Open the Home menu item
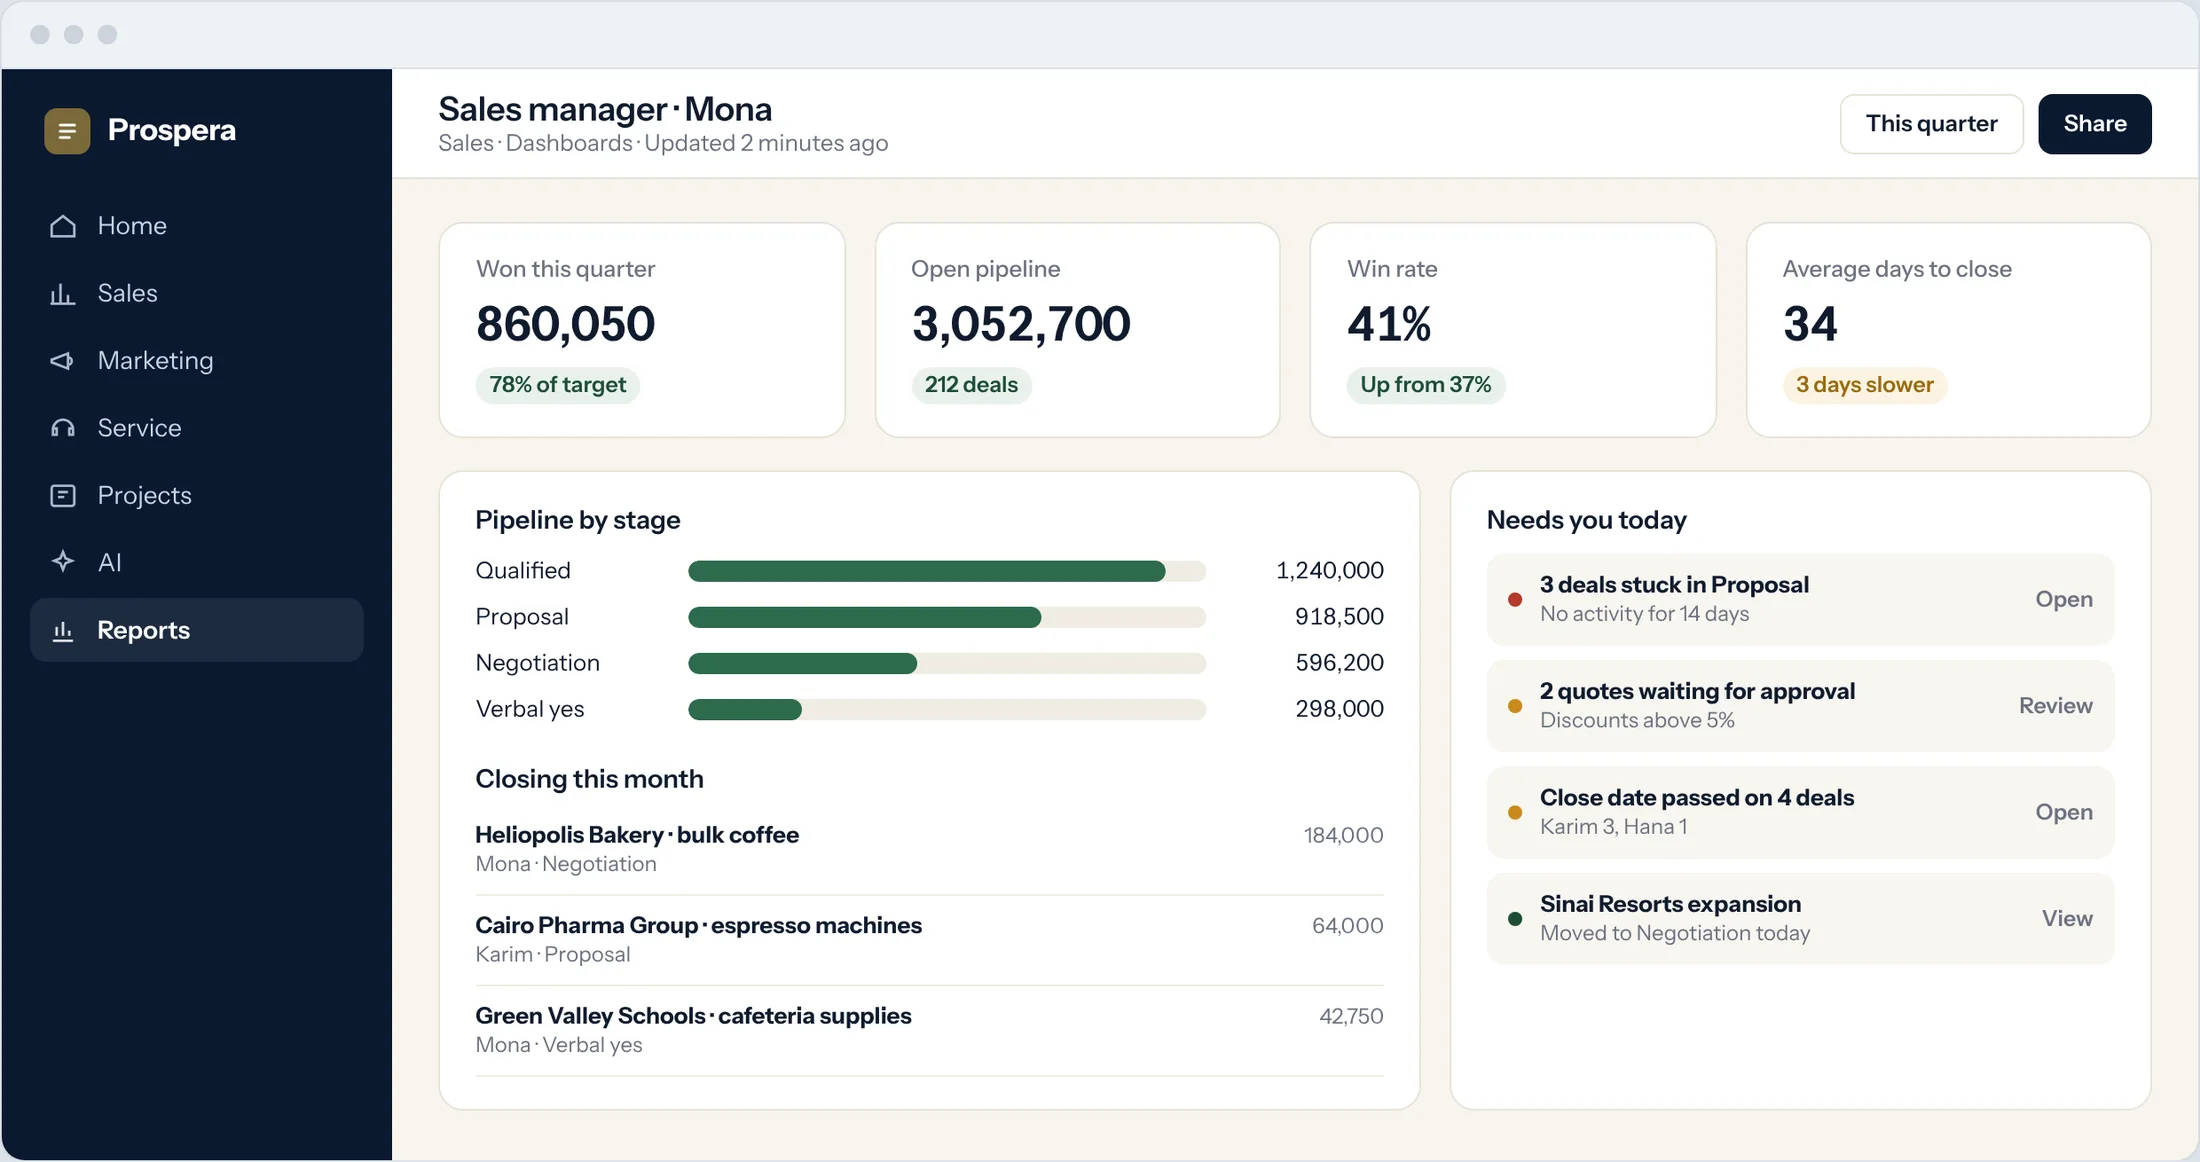This screenshot has height=1162, width=2200. point(197,226)
